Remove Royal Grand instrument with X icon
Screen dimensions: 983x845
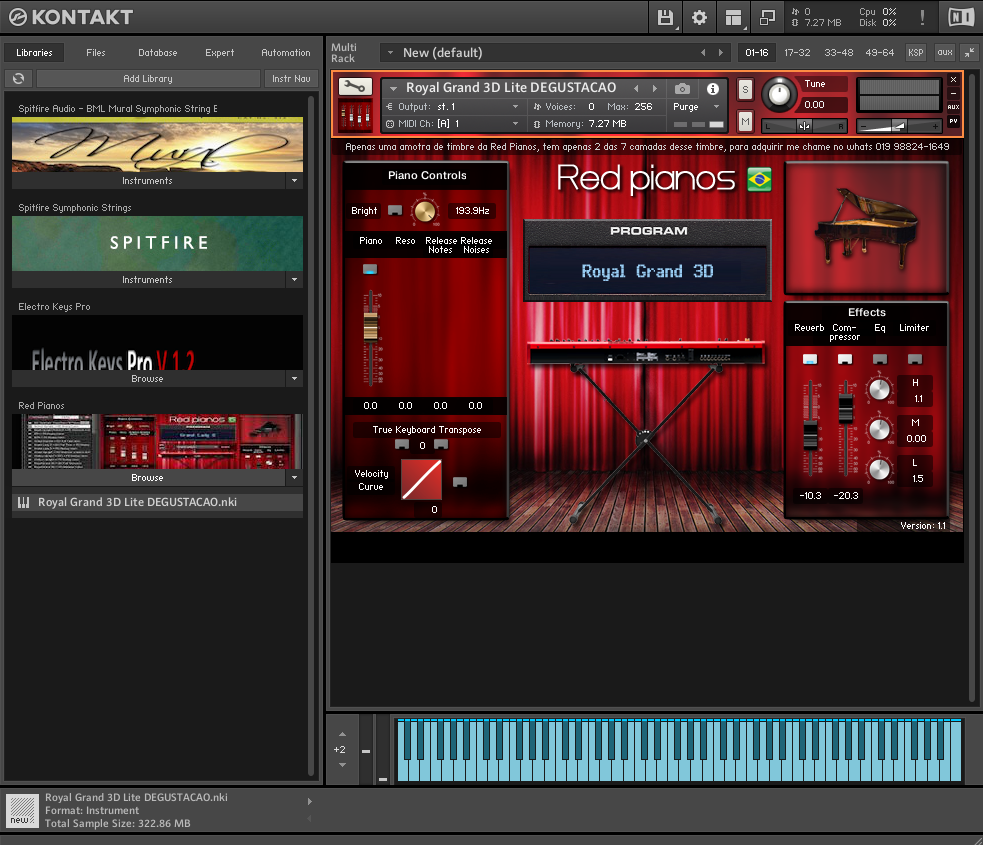(x=954, y=80)
